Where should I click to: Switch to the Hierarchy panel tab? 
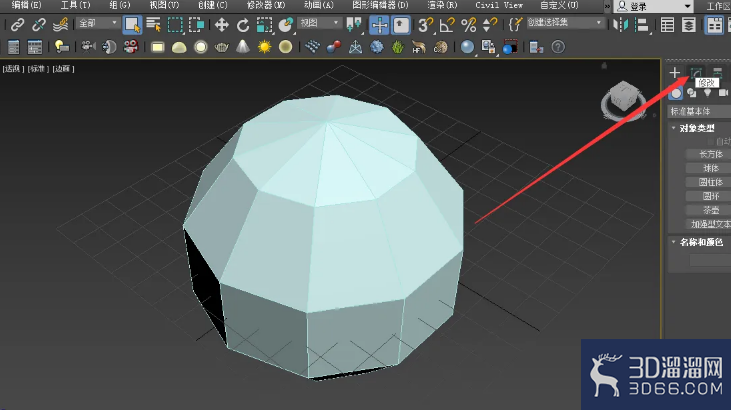pyautogui.click(x=717, y=73)
